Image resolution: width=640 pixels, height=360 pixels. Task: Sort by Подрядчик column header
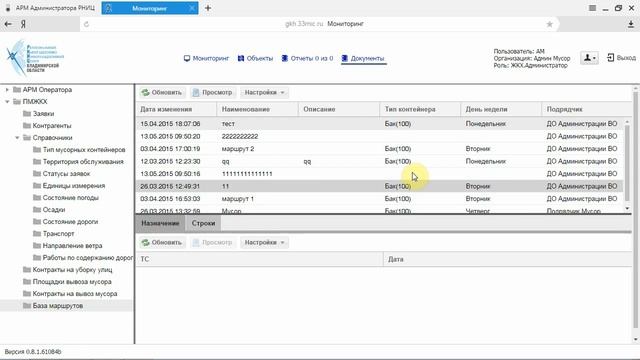(586, 109)
